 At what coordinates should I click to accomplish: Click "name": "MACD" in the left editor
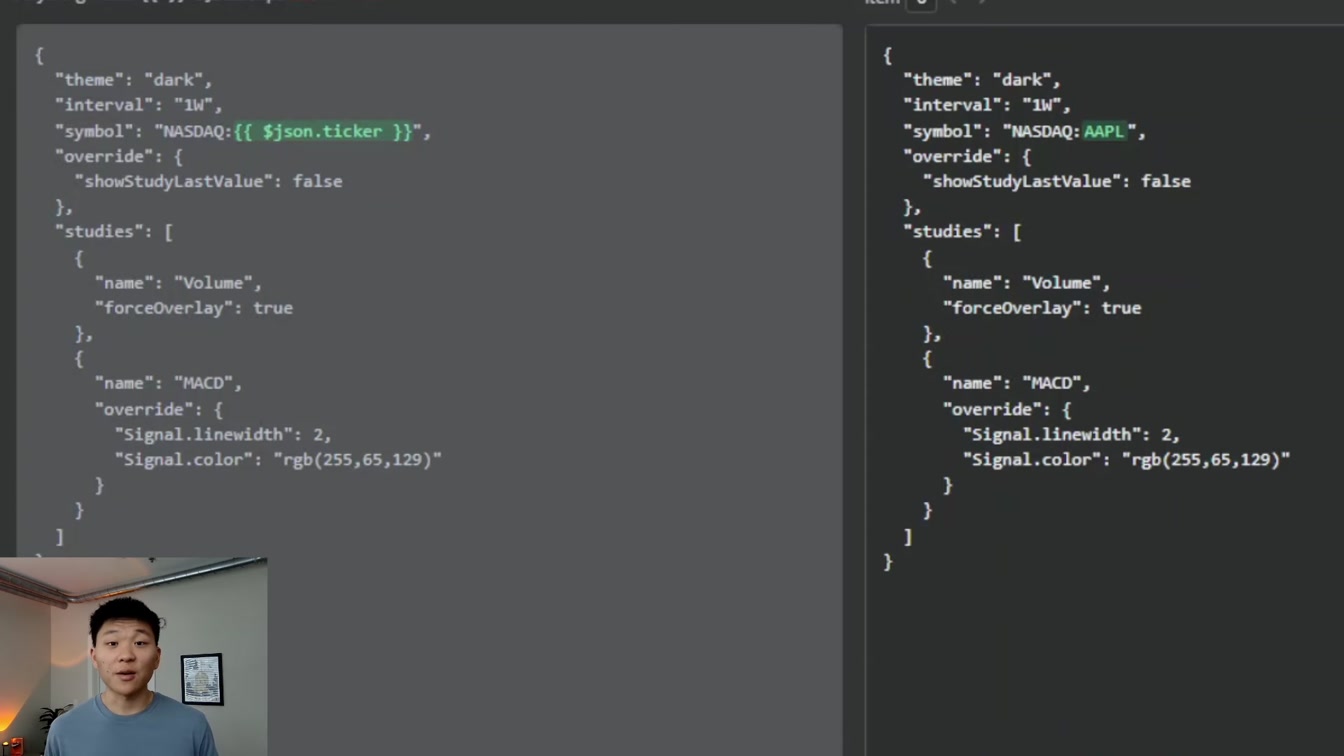[168, 383]
